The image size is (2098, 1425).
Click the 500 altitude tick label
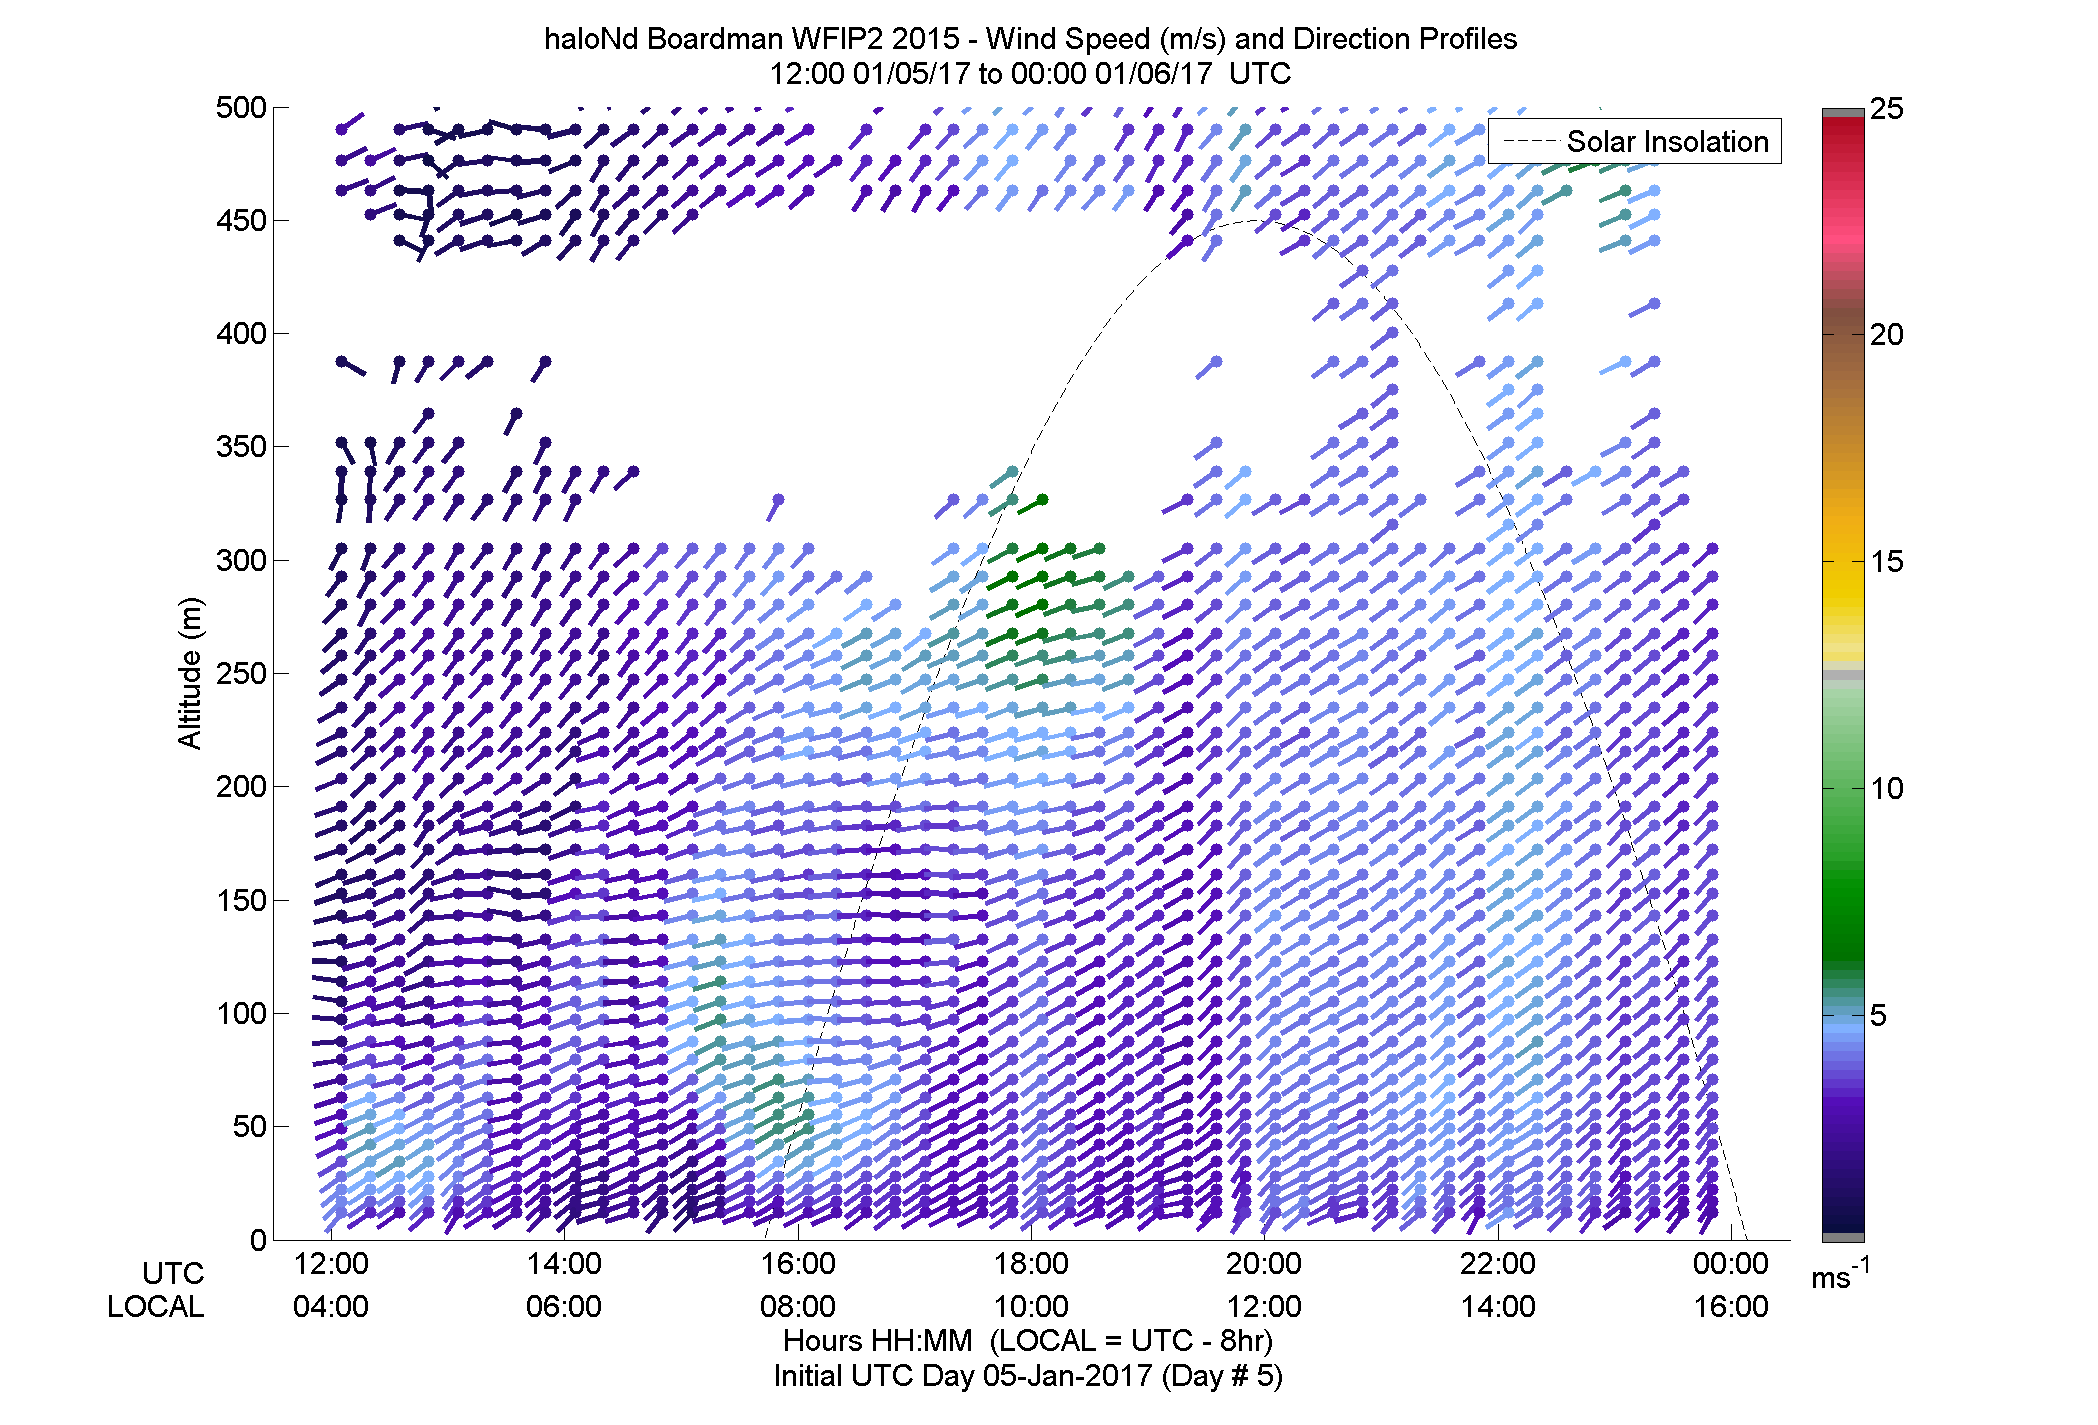241,107
